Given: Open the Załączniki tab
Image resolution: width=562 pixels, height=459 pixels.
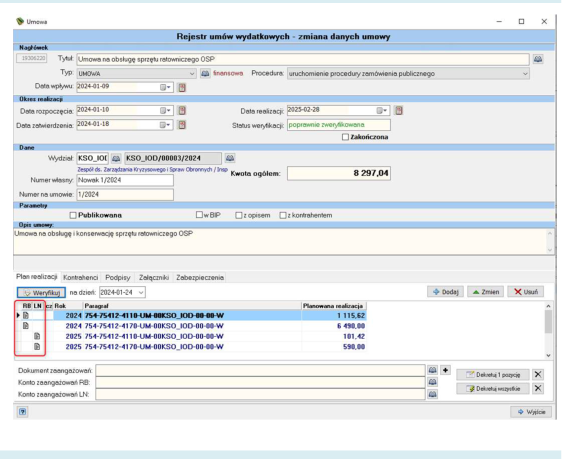Looking at the screenshot, I should pyautogui.click(x=154, y=278).
